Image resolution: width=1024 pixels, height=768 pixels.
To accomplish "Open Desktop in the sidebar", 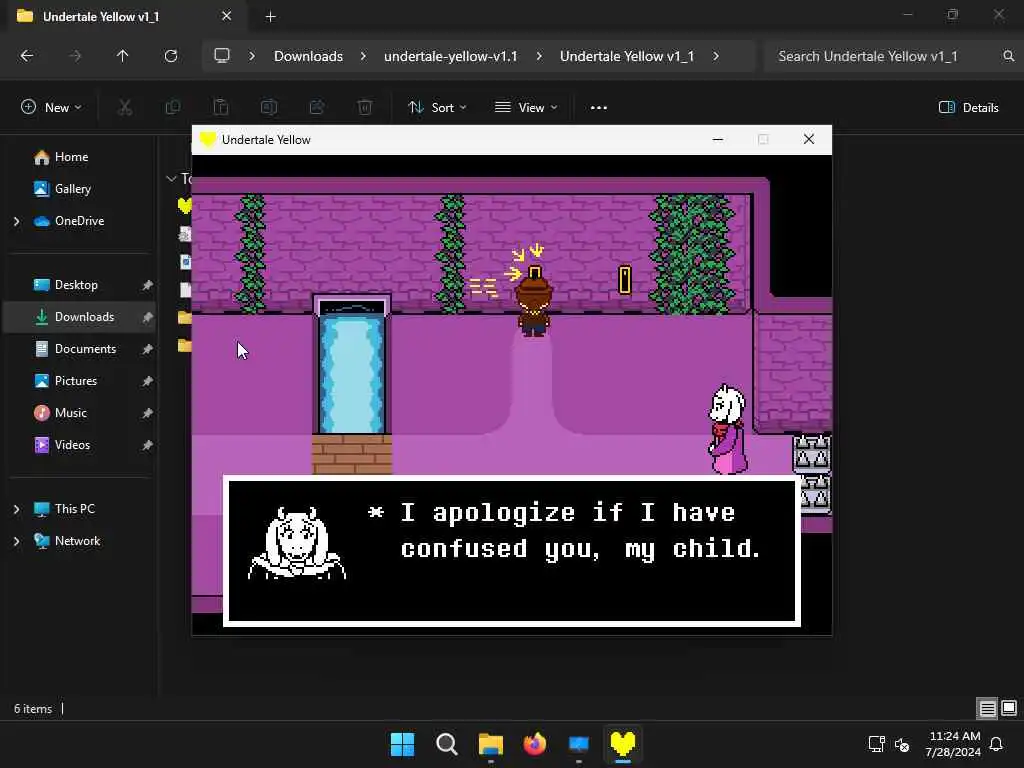I will (76, 285).
